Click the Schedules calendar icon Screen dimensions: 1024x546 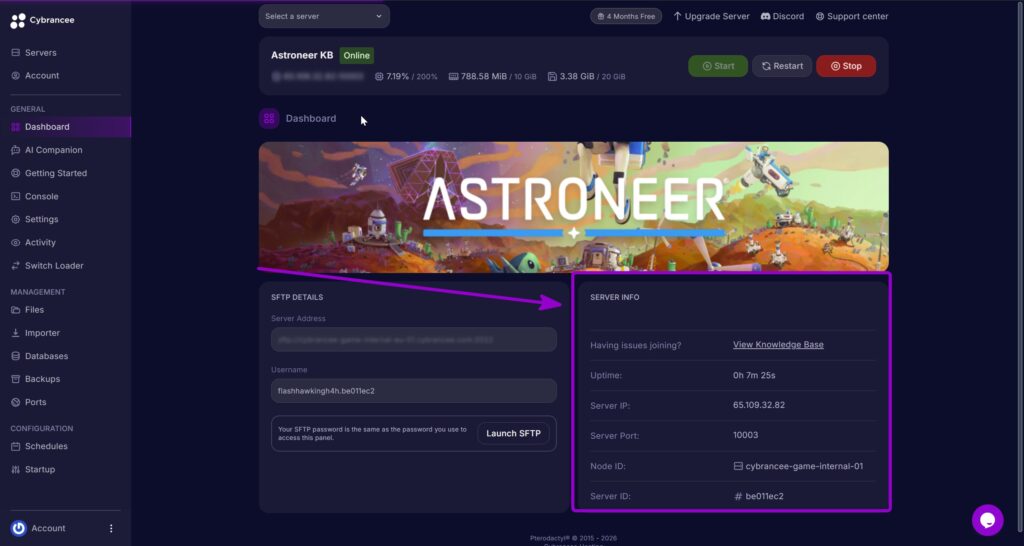click(16, 447)
